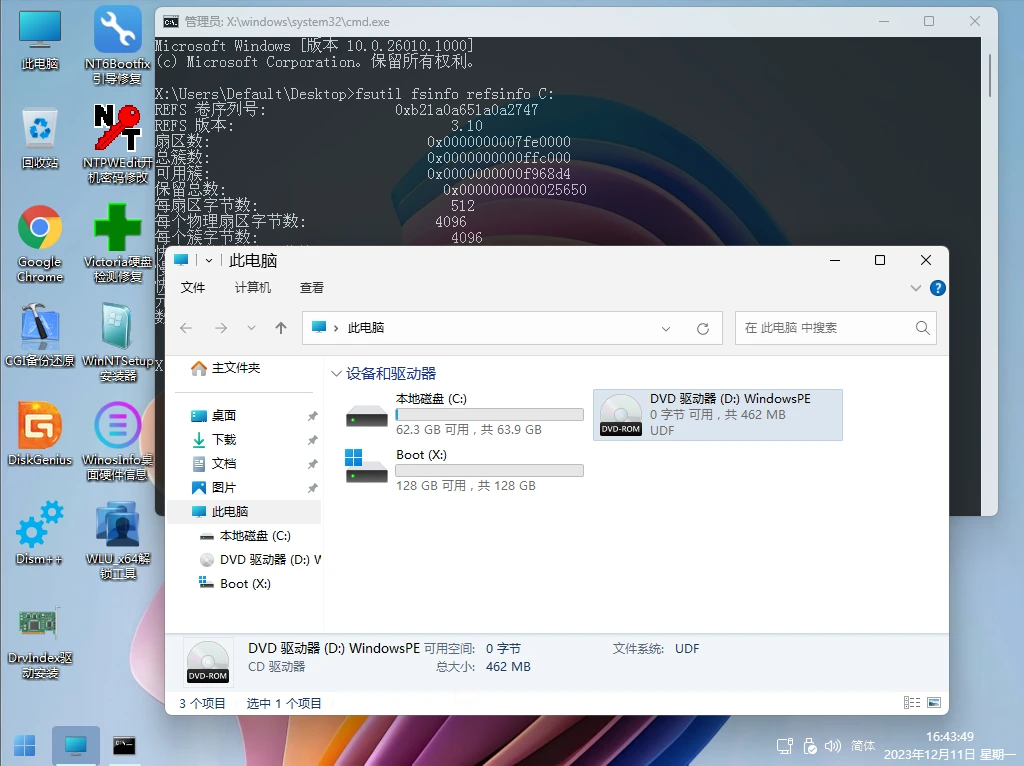Screen dimensions: 1024x766
Task: Launch Google Chrome from the desktop
Action: pos(40,244)
